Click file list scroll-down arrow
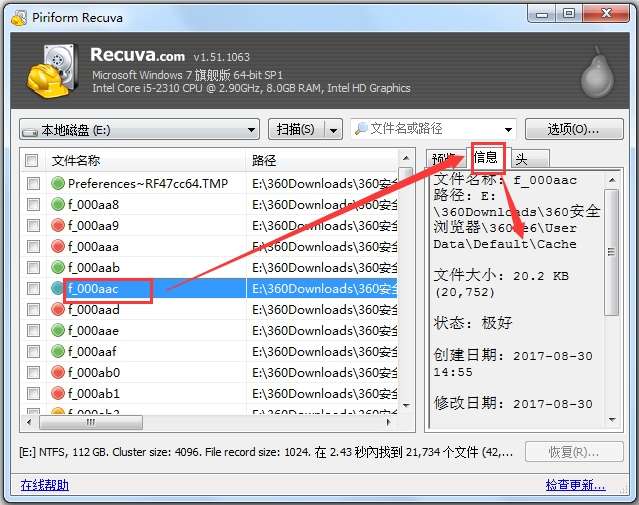Viewport: 639px width, 505px height. (x=406, y=405)
